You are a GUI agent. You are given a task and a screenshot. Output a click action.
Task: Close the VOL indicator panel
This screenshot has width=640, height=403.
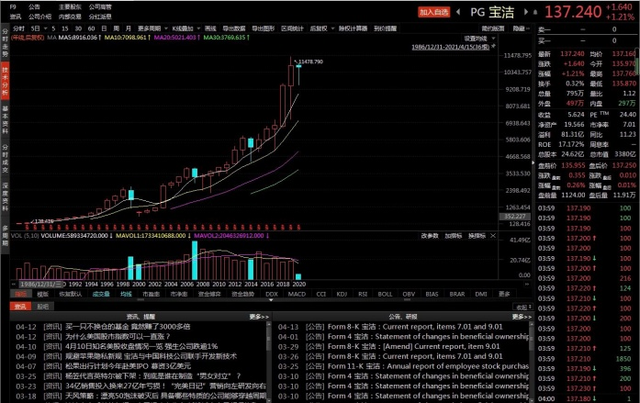(493, 236)
